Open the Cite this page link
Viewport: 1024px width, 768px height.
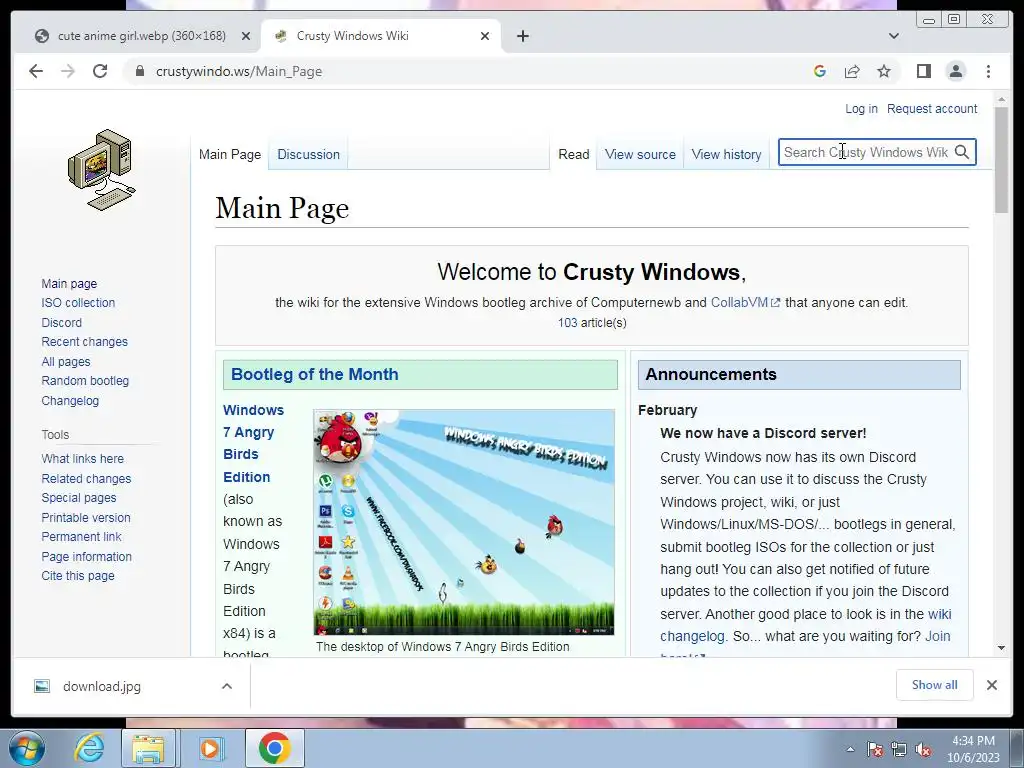(x=78, y=576)
